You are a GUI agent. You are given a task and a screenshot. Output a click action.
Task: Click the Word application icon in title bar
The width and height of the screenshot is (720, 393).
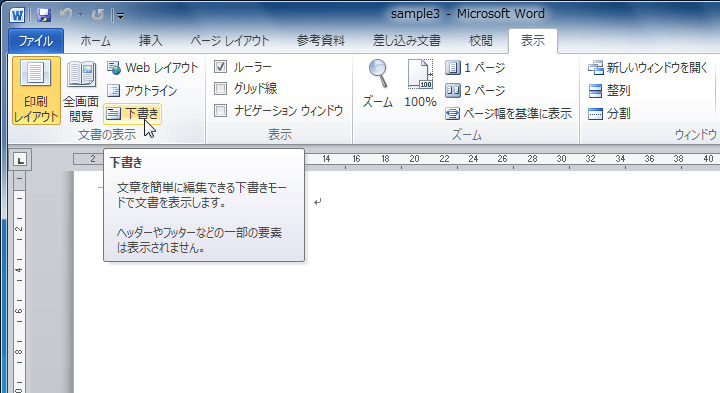click(x=17, y=15)
